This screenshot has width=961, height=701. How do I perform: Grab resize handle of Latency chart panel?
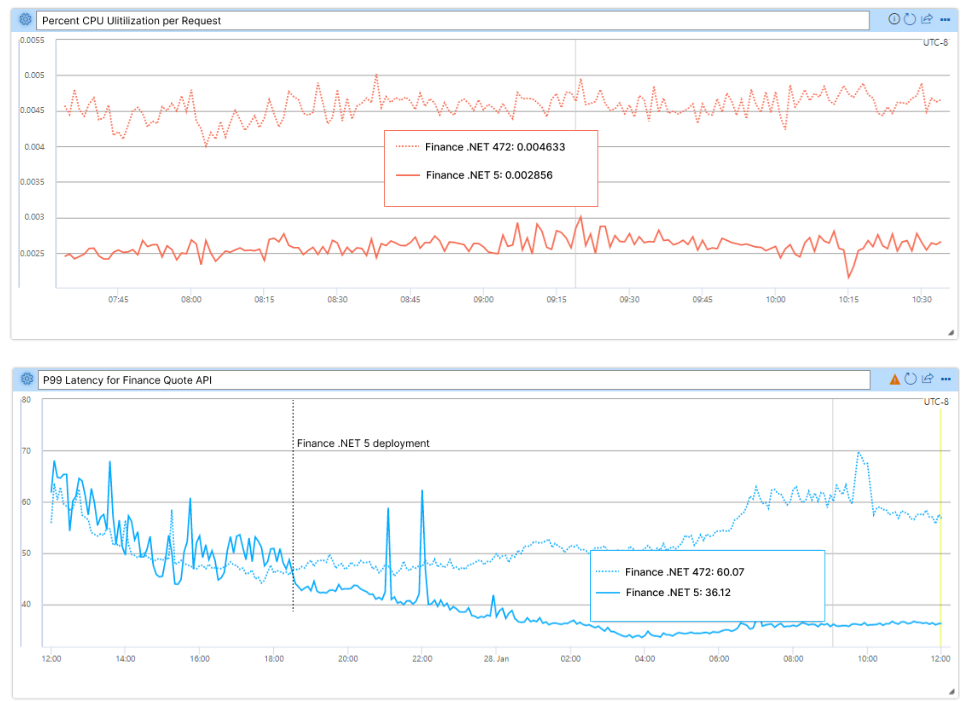pos(952,692)
